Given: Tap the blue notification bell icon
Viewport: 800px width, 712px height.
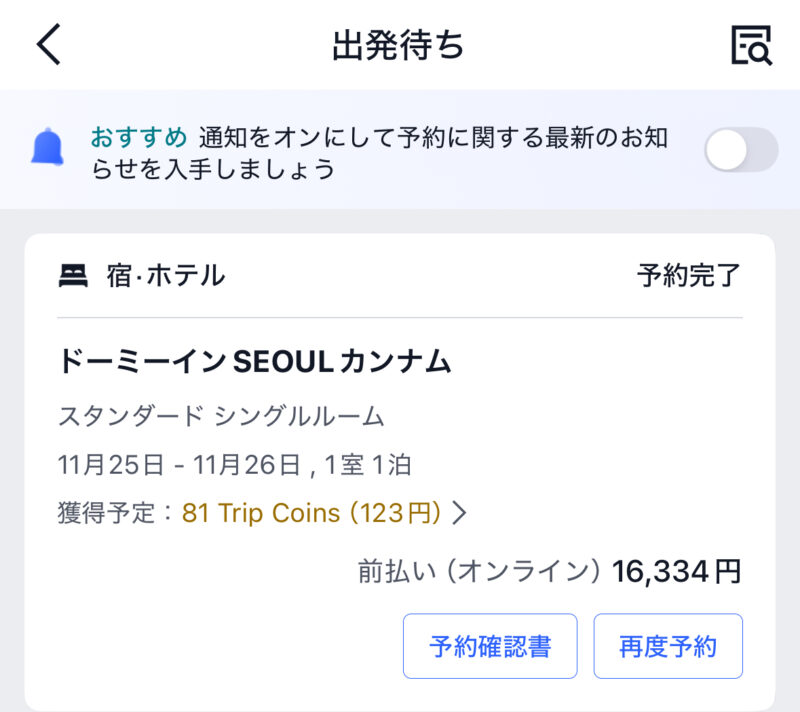Looking at the screenshot, I should click(x=47, y=149).
